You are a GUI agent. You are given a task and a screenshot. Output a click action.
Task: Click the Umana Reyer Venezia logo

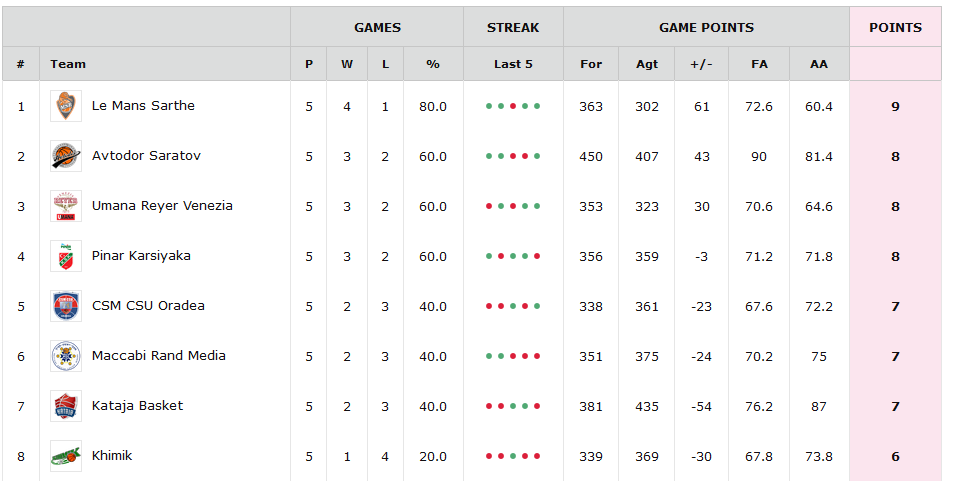click(66, 206)
